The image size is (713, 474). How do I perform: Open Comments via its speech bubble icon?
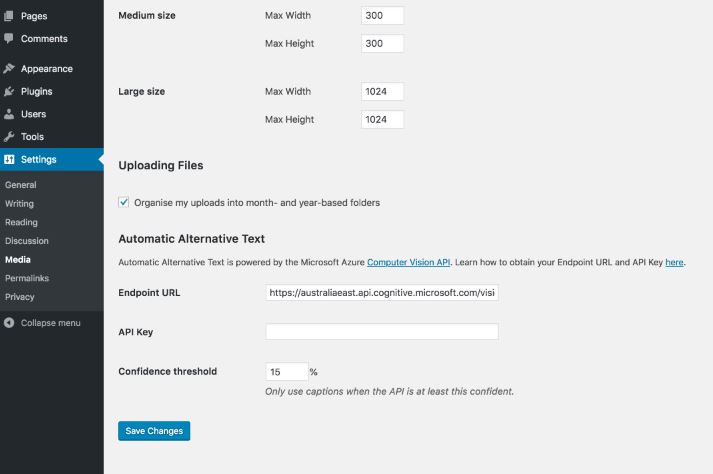pos(9,38)
